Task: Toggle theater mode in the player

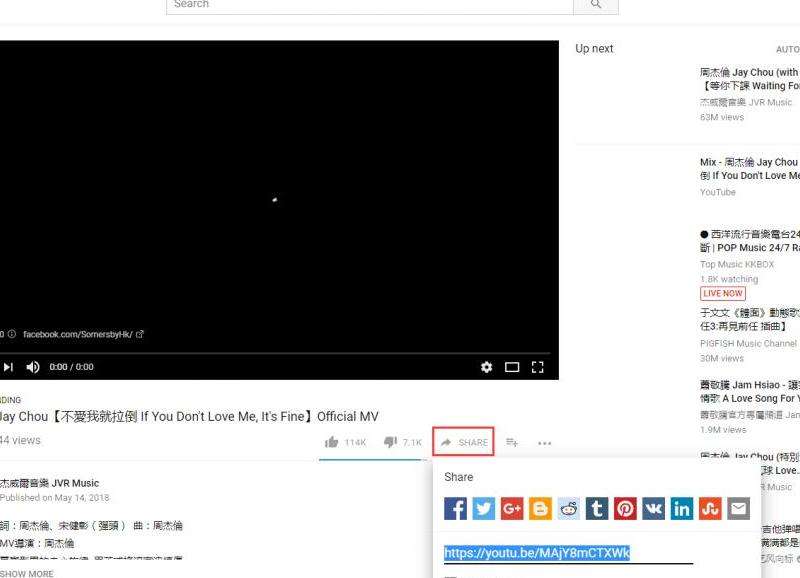Action: point(512,367)
